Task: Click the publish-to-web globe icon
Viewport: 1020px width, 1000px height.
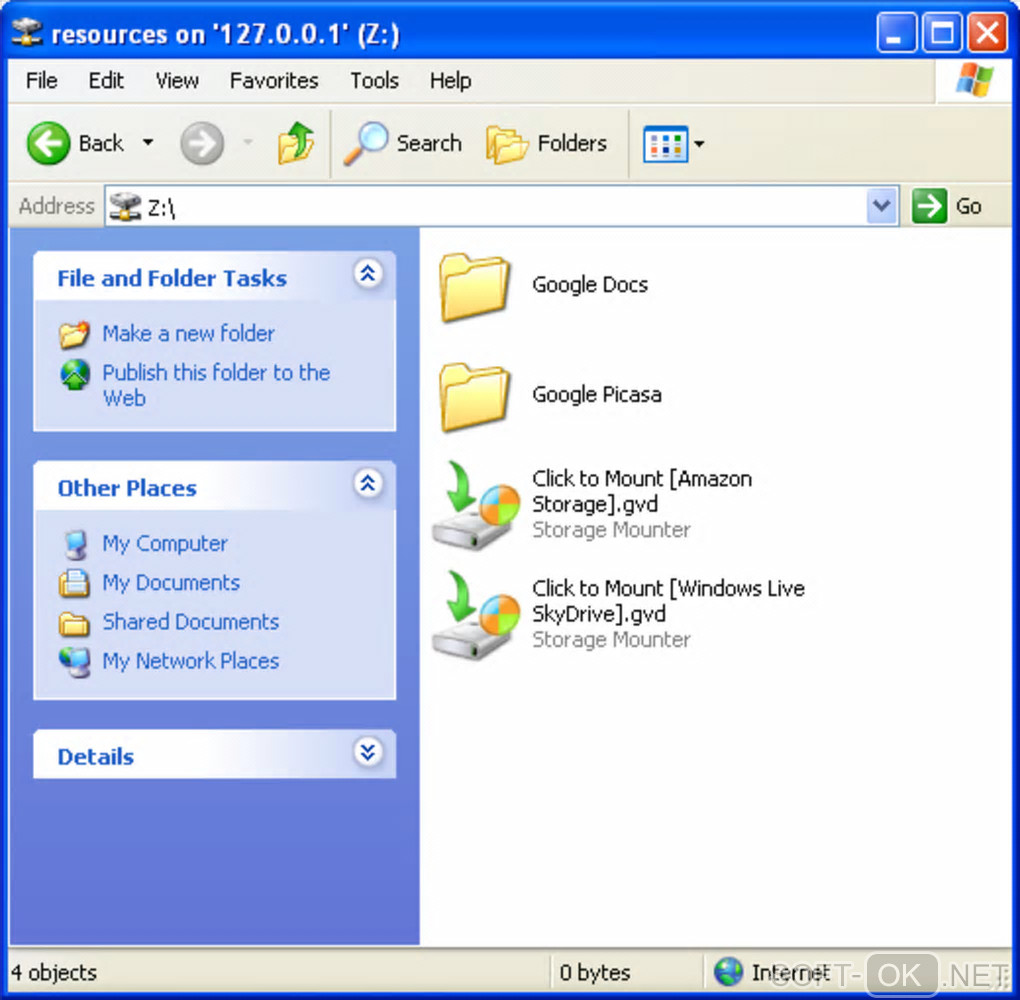Action: pos(75,375)
